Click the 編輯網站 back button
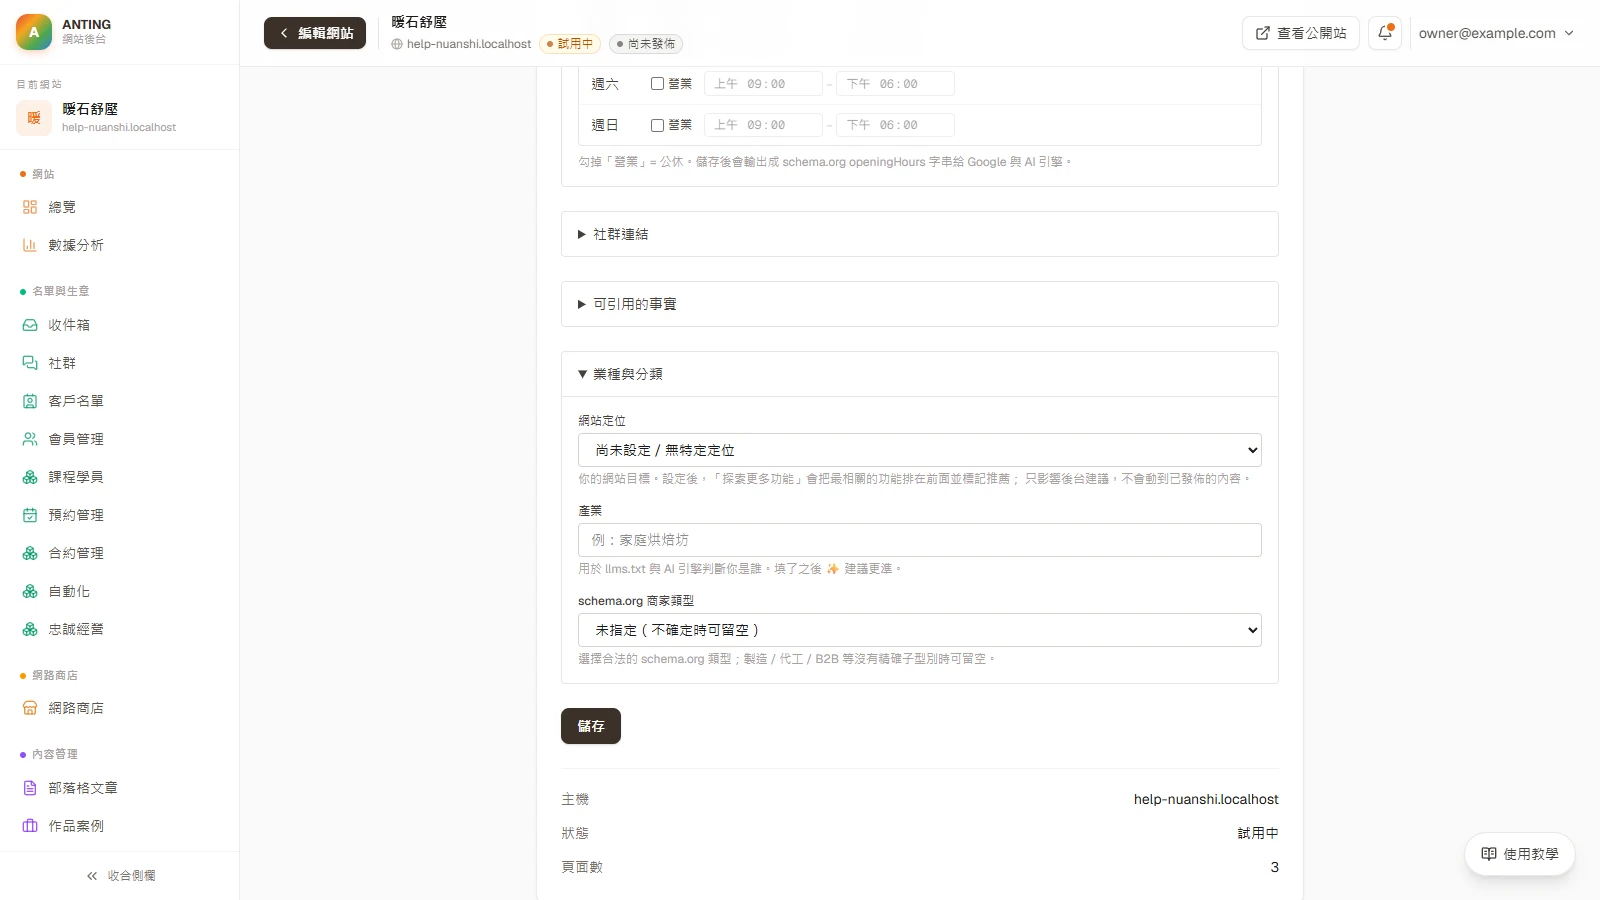This screenshot has width=1600, height=900. coord(315,33)
